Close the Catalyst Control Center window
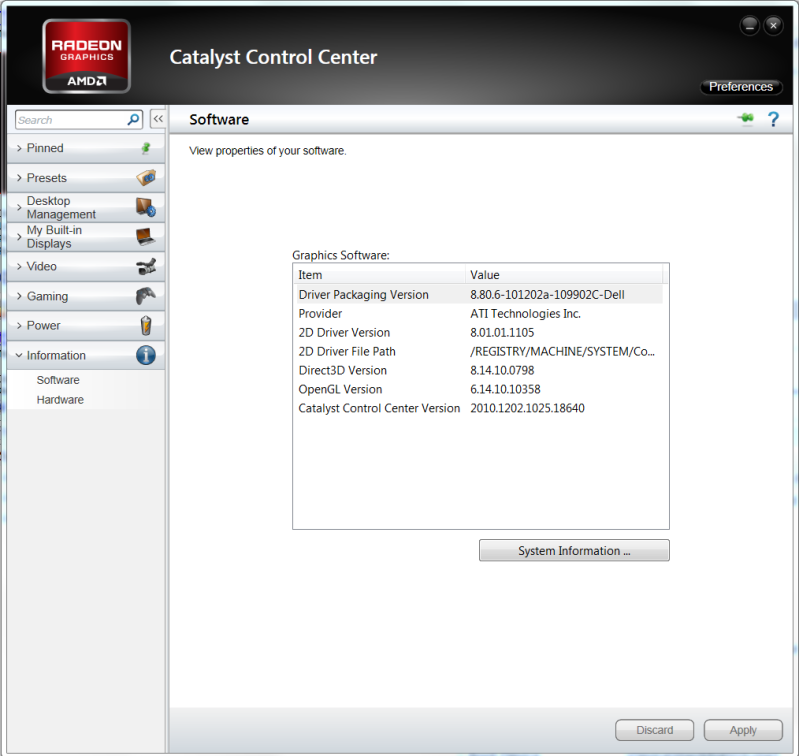The image size is (799, 756). coord(773,25)
